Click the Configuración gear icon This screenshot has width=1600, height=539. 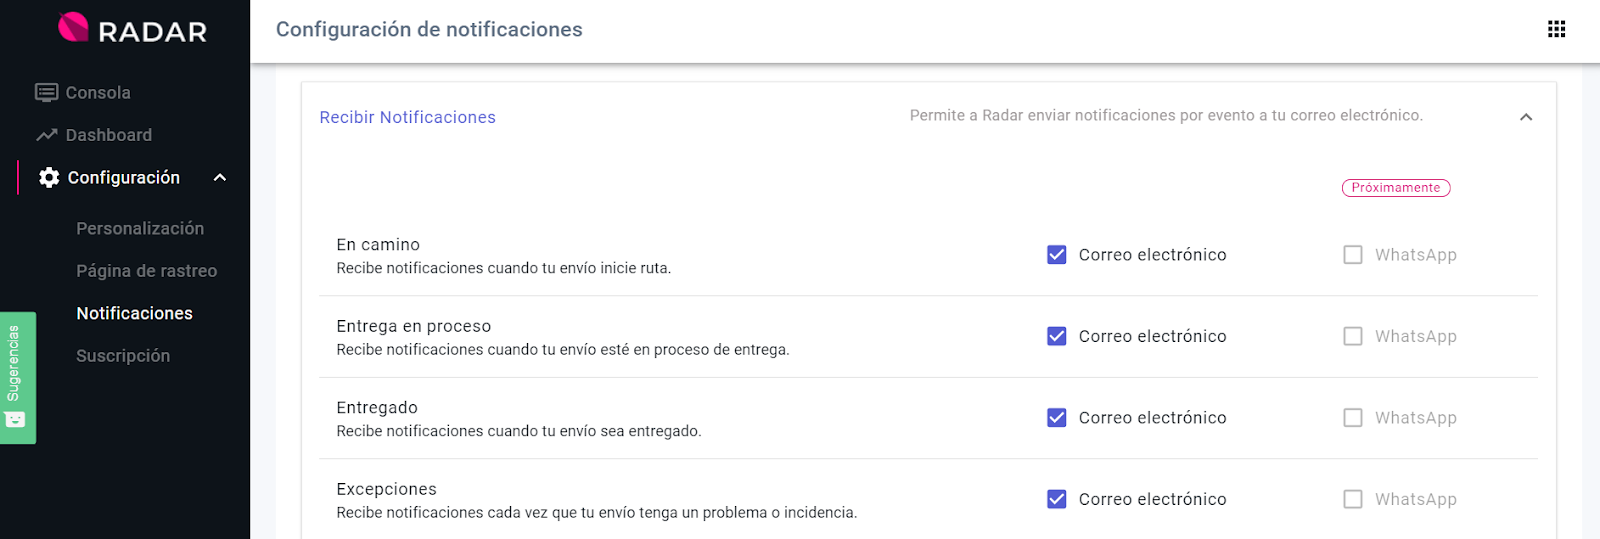[x=49, y=178]
